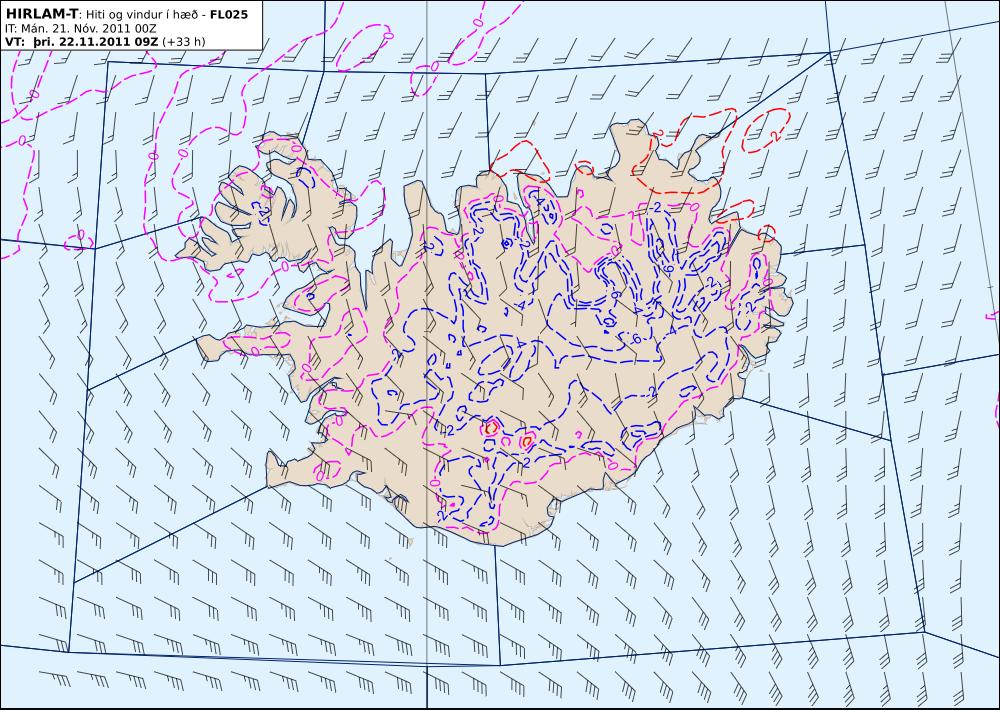Select the FL025 flight level label
Image resolution: width=1000 pixels, height=710 pixels.
pyautogui.click(x=229, y=14)
